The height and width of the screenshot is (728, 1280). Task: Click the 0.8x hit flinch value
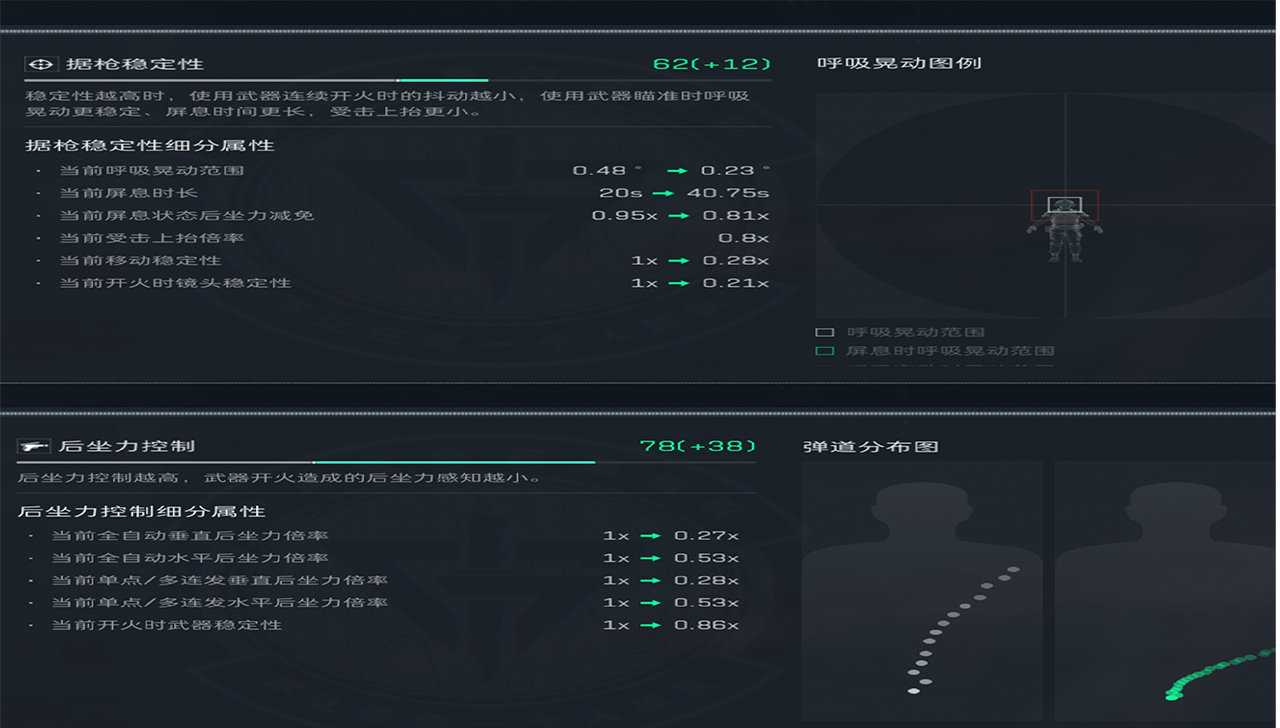point(743,238)
